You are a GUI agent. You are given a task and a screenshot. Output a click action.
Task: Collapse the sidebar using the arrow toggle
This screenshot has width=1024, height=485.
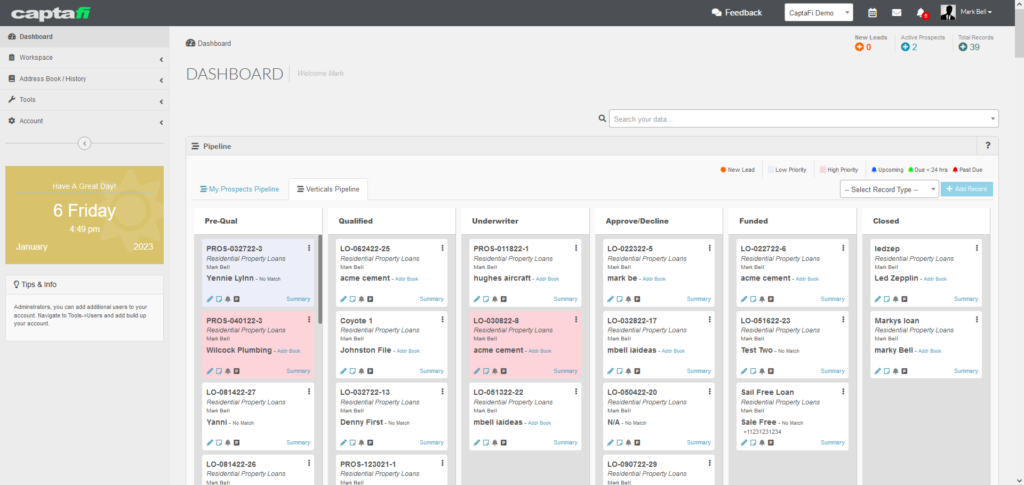pos(84,143)
